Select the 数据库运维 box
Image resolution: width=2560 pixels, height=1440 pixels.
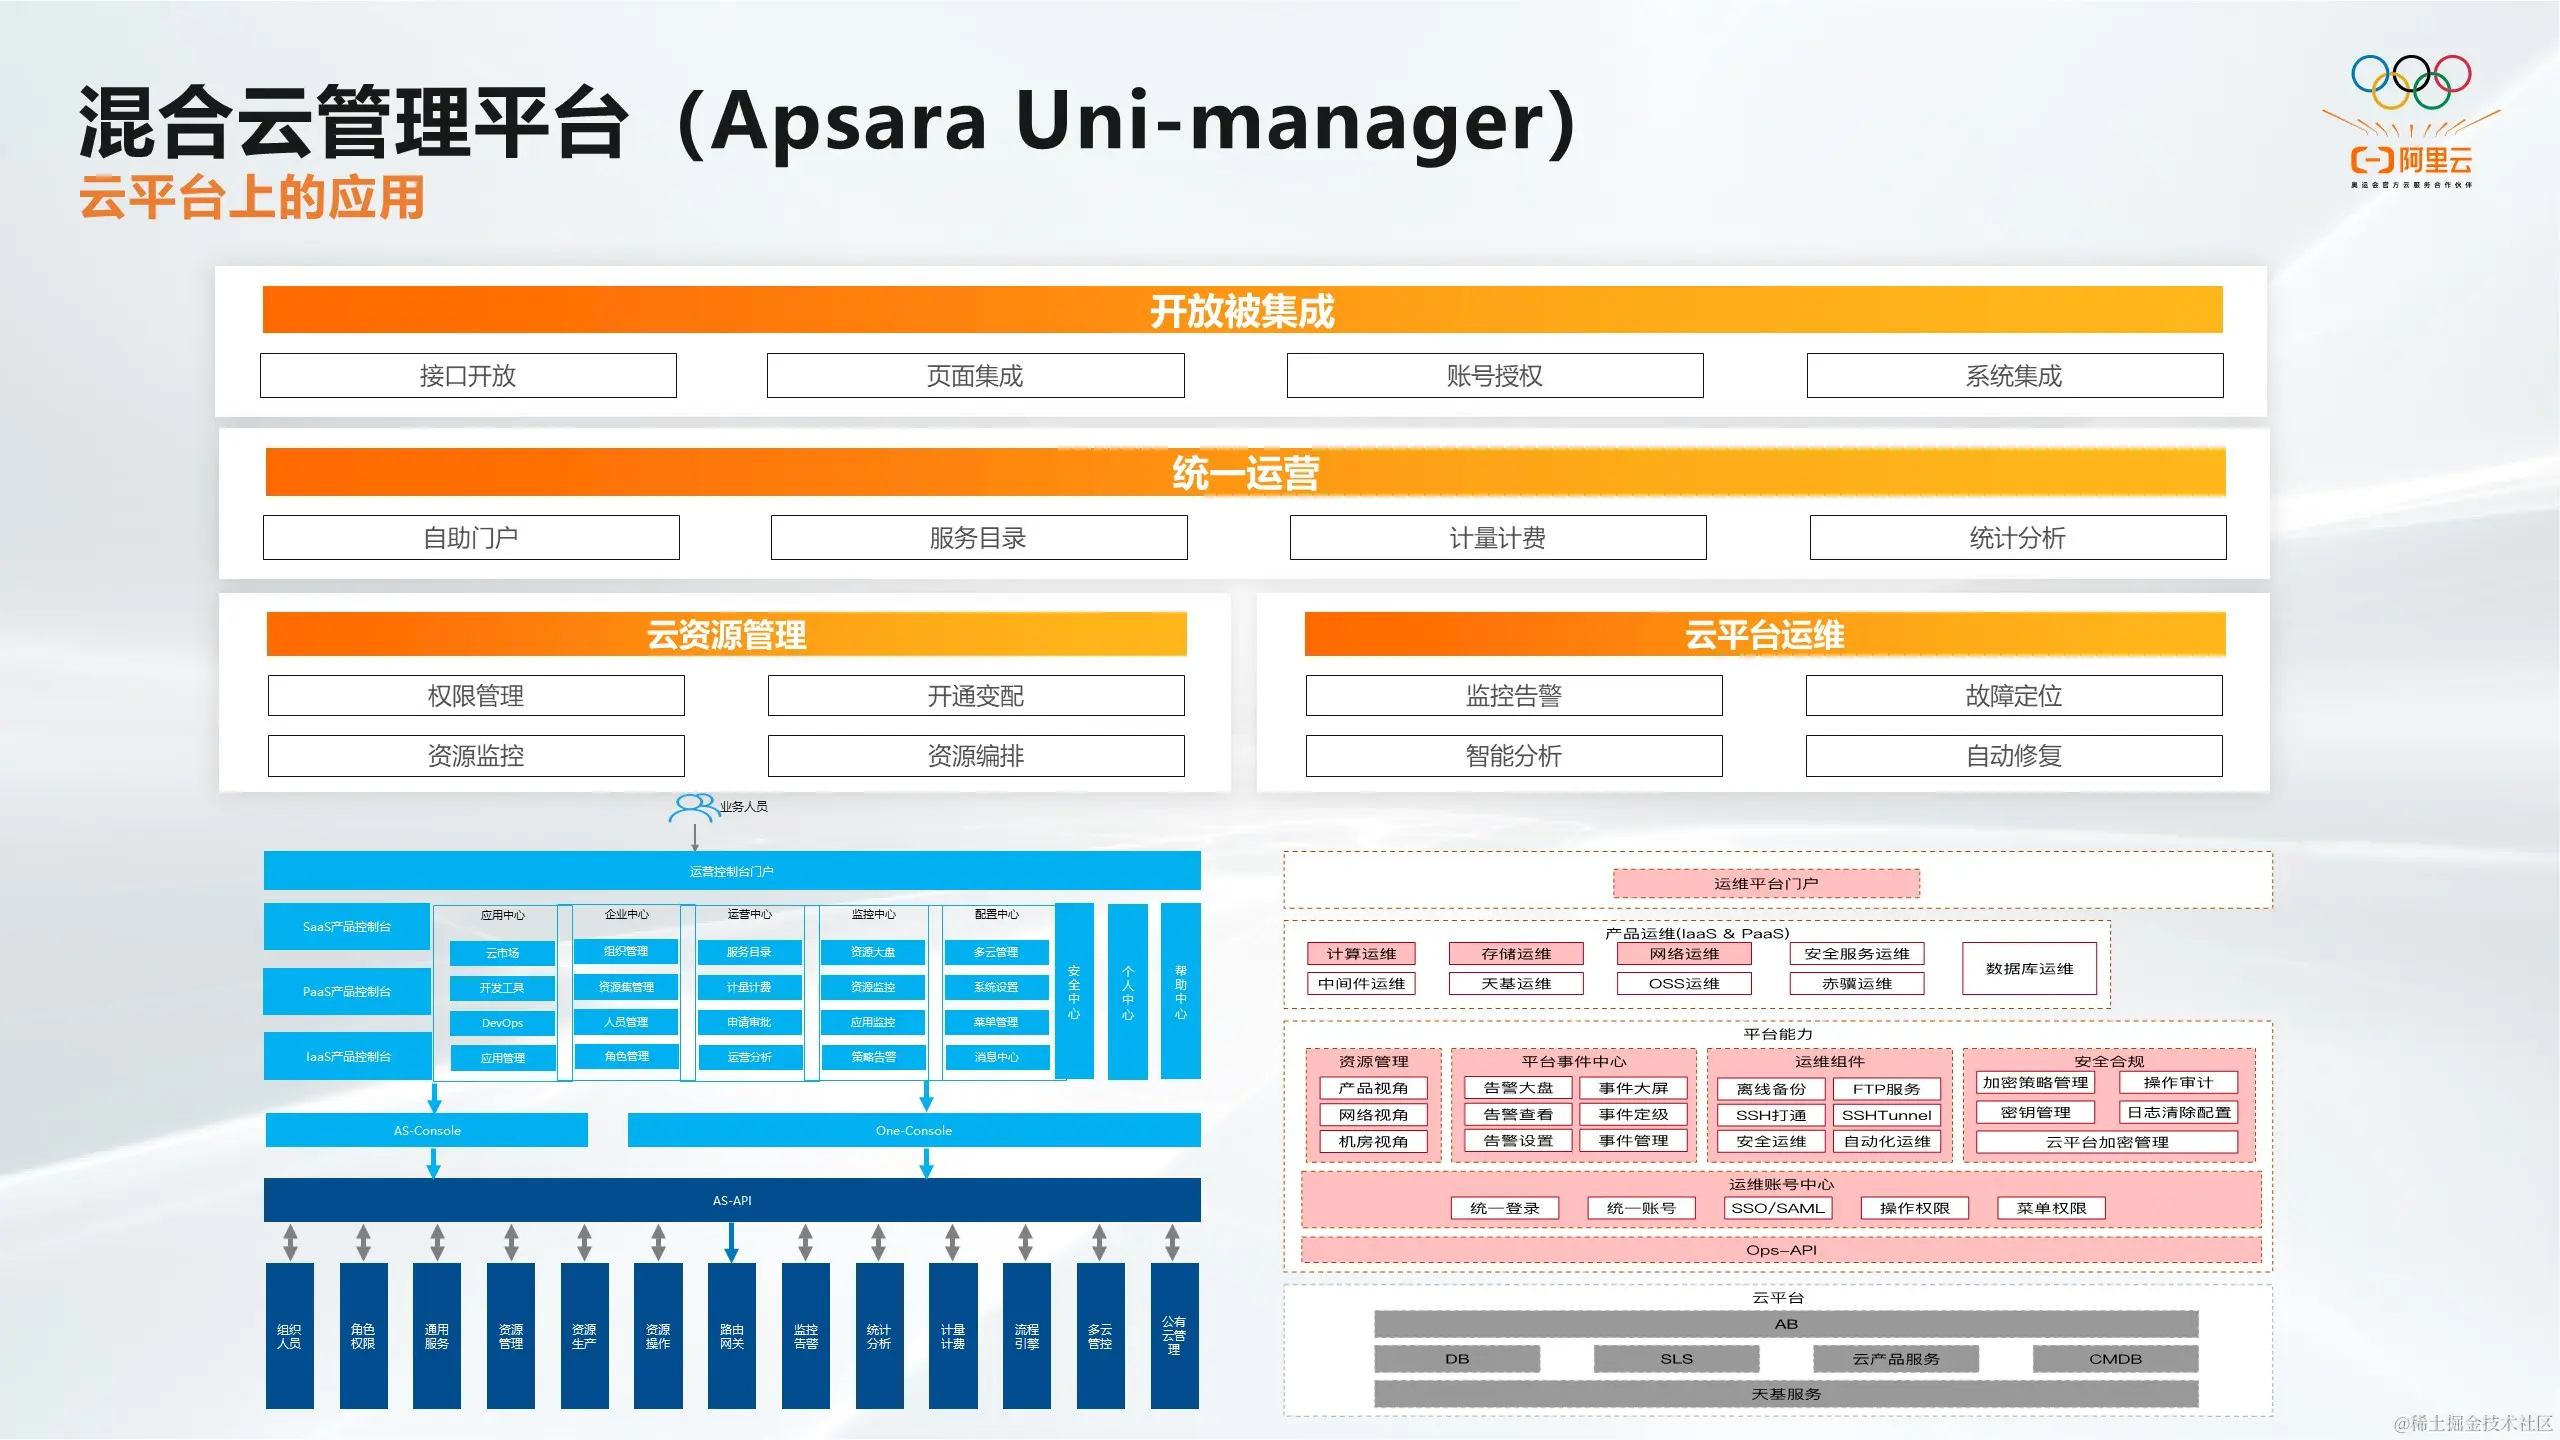pyautogui.click(x=2029, y=969)
